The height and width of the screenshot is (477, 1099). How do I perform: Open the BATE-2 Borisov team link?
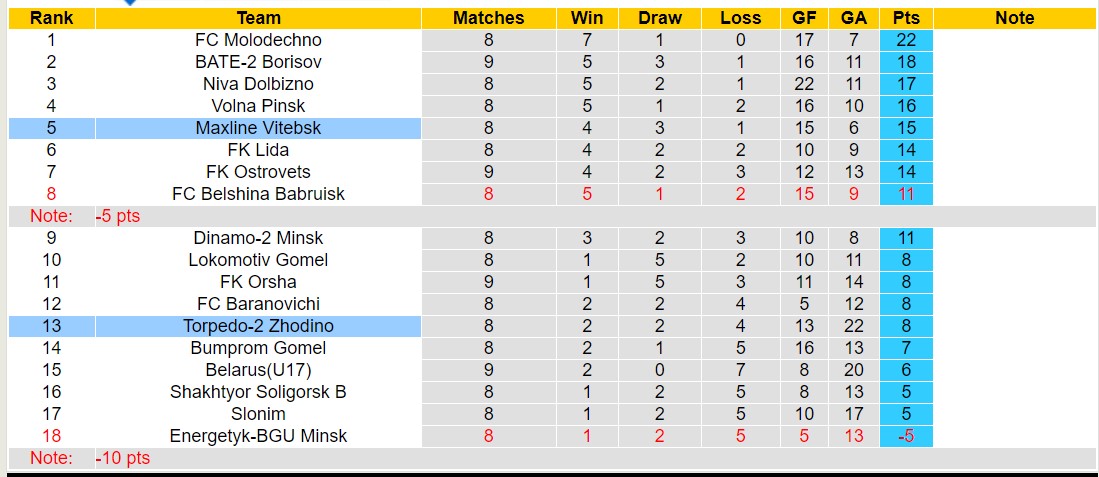tap(258, 62)
